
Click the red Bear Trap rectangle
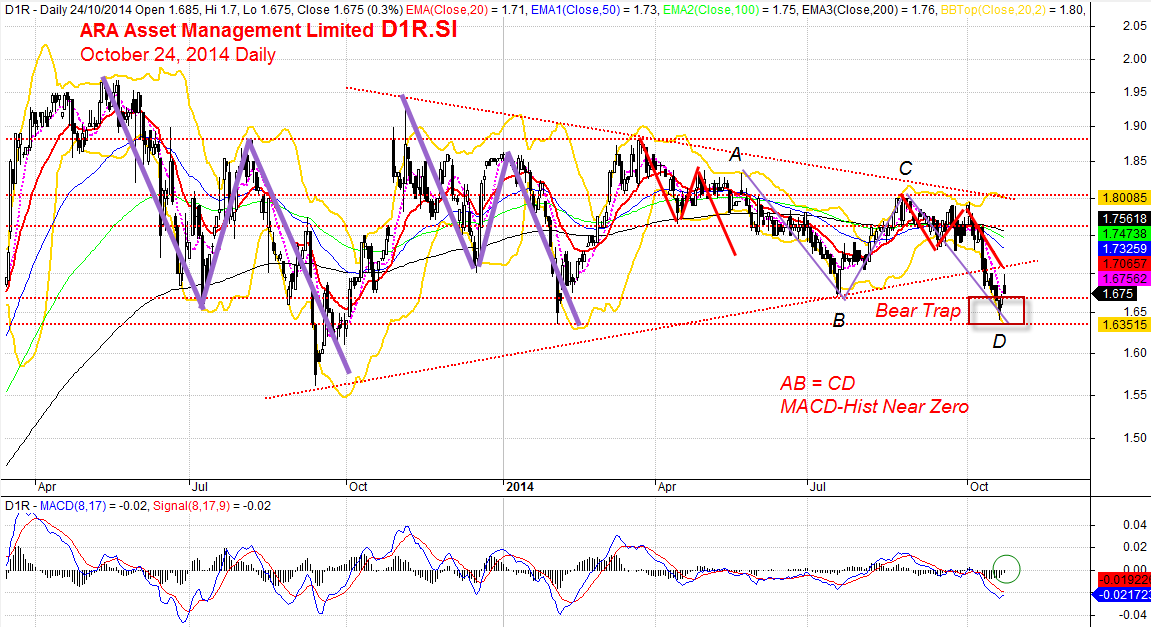tap(996, 311)
